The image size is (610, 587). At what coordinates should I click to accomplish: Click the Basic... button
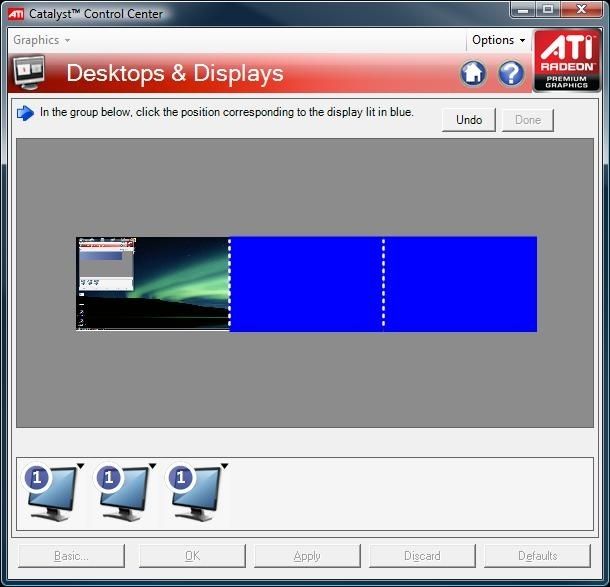(71, 555)
